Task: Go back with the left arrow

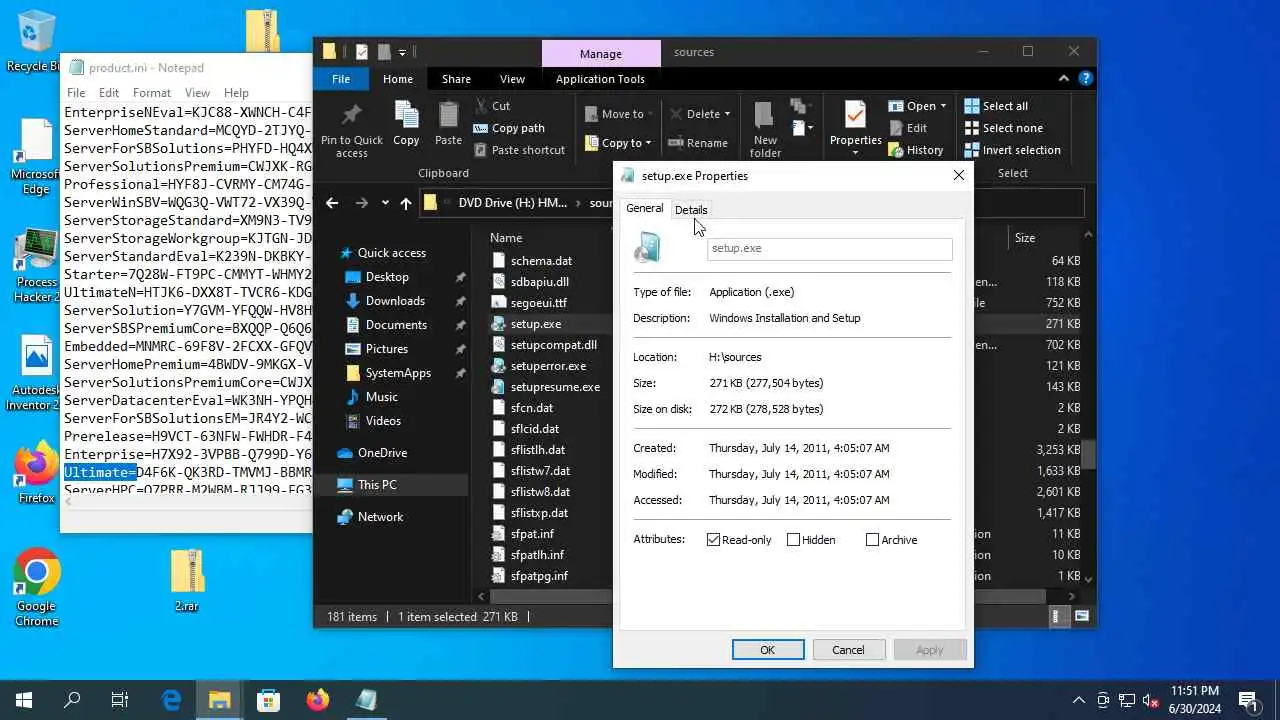Action: click(x=332, y=203)
